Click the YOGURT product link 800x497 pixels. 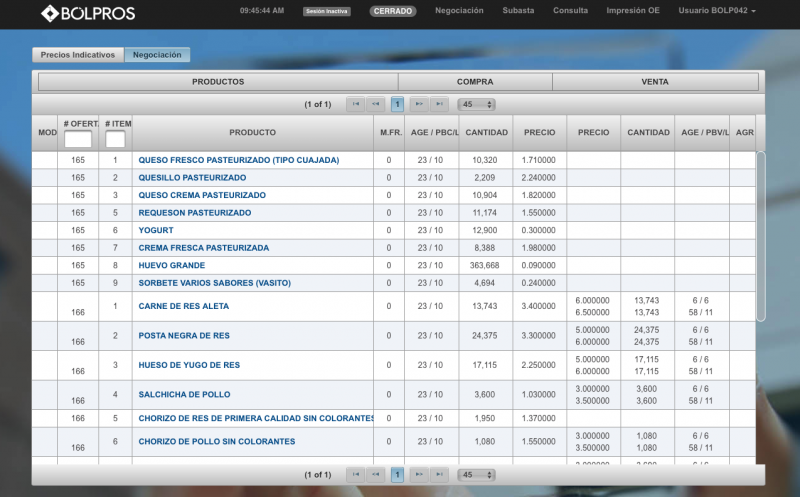point(156,230)
